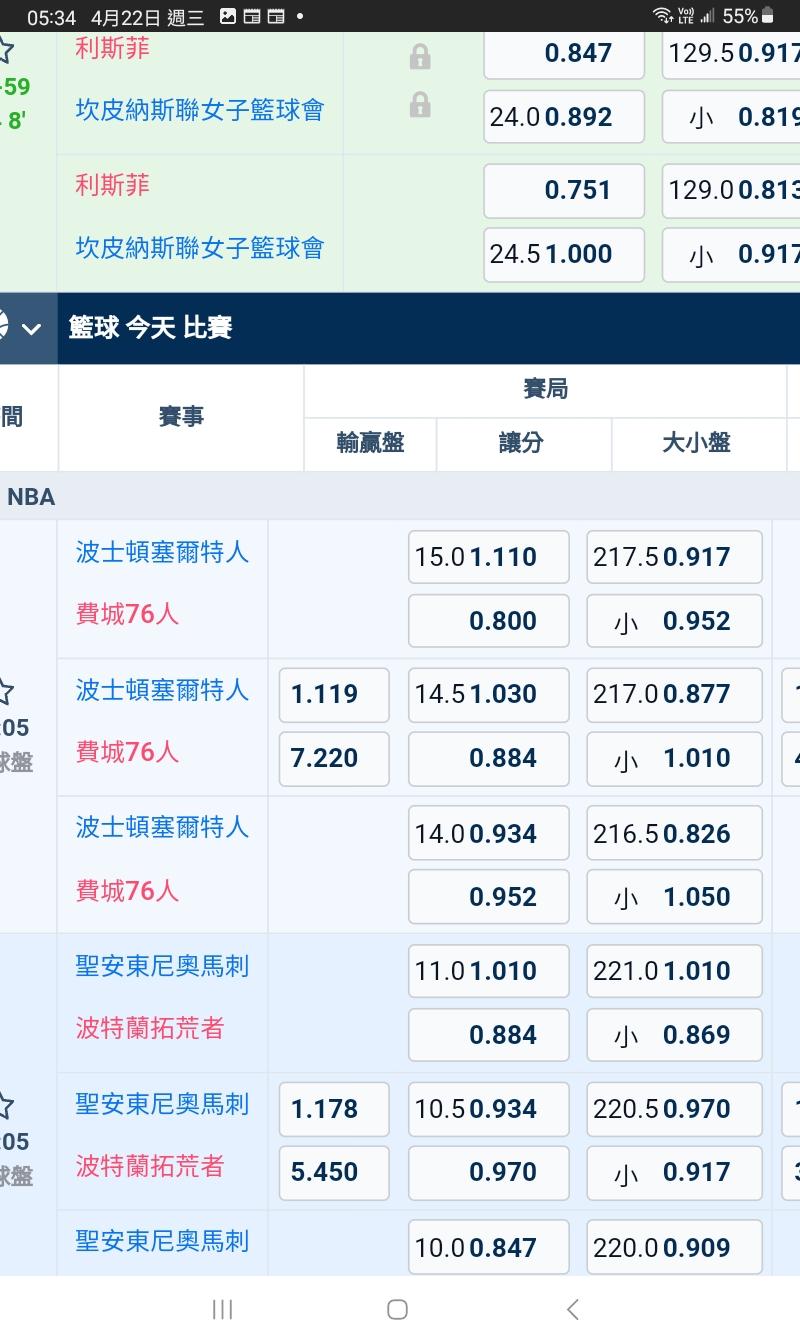
Task: Select Spurs handicap 10.5 at 0.934
Action: [x=489, y=1109]
